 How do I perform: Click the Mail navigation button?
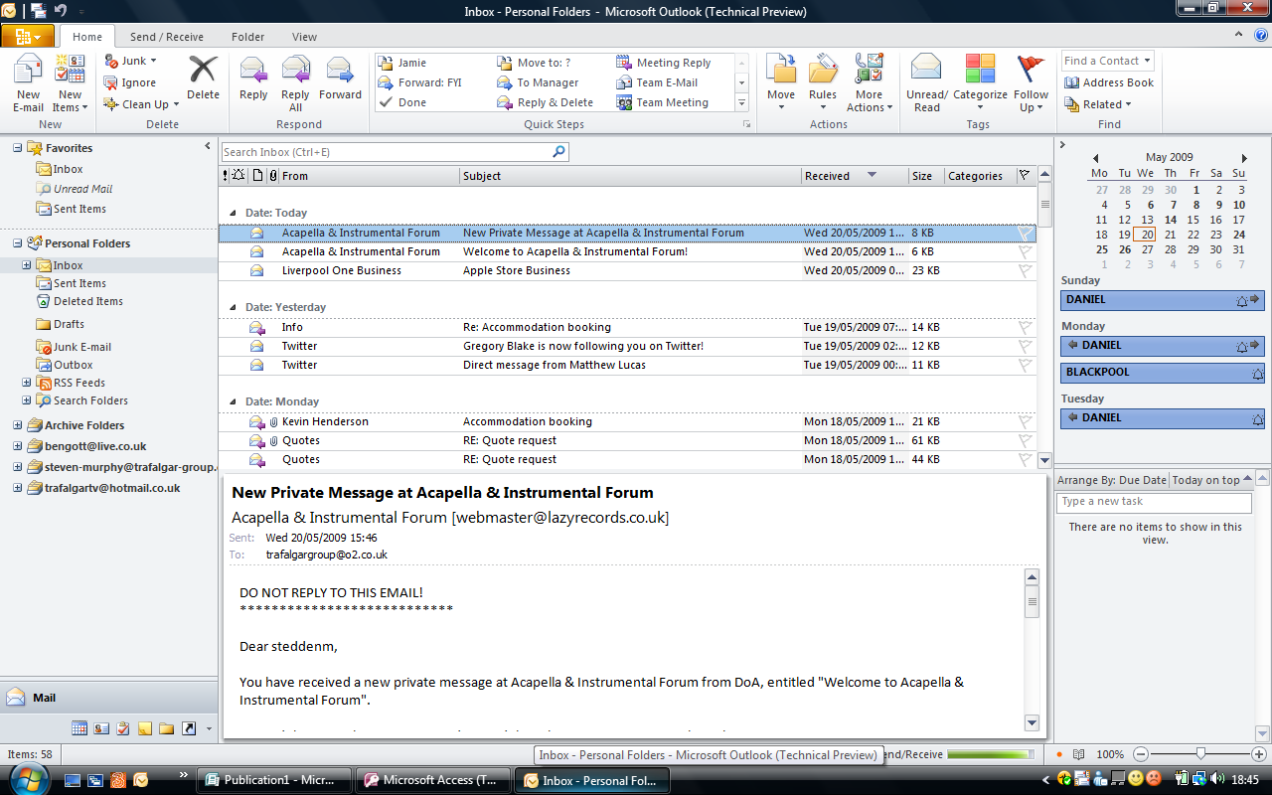tap(109, 698)
